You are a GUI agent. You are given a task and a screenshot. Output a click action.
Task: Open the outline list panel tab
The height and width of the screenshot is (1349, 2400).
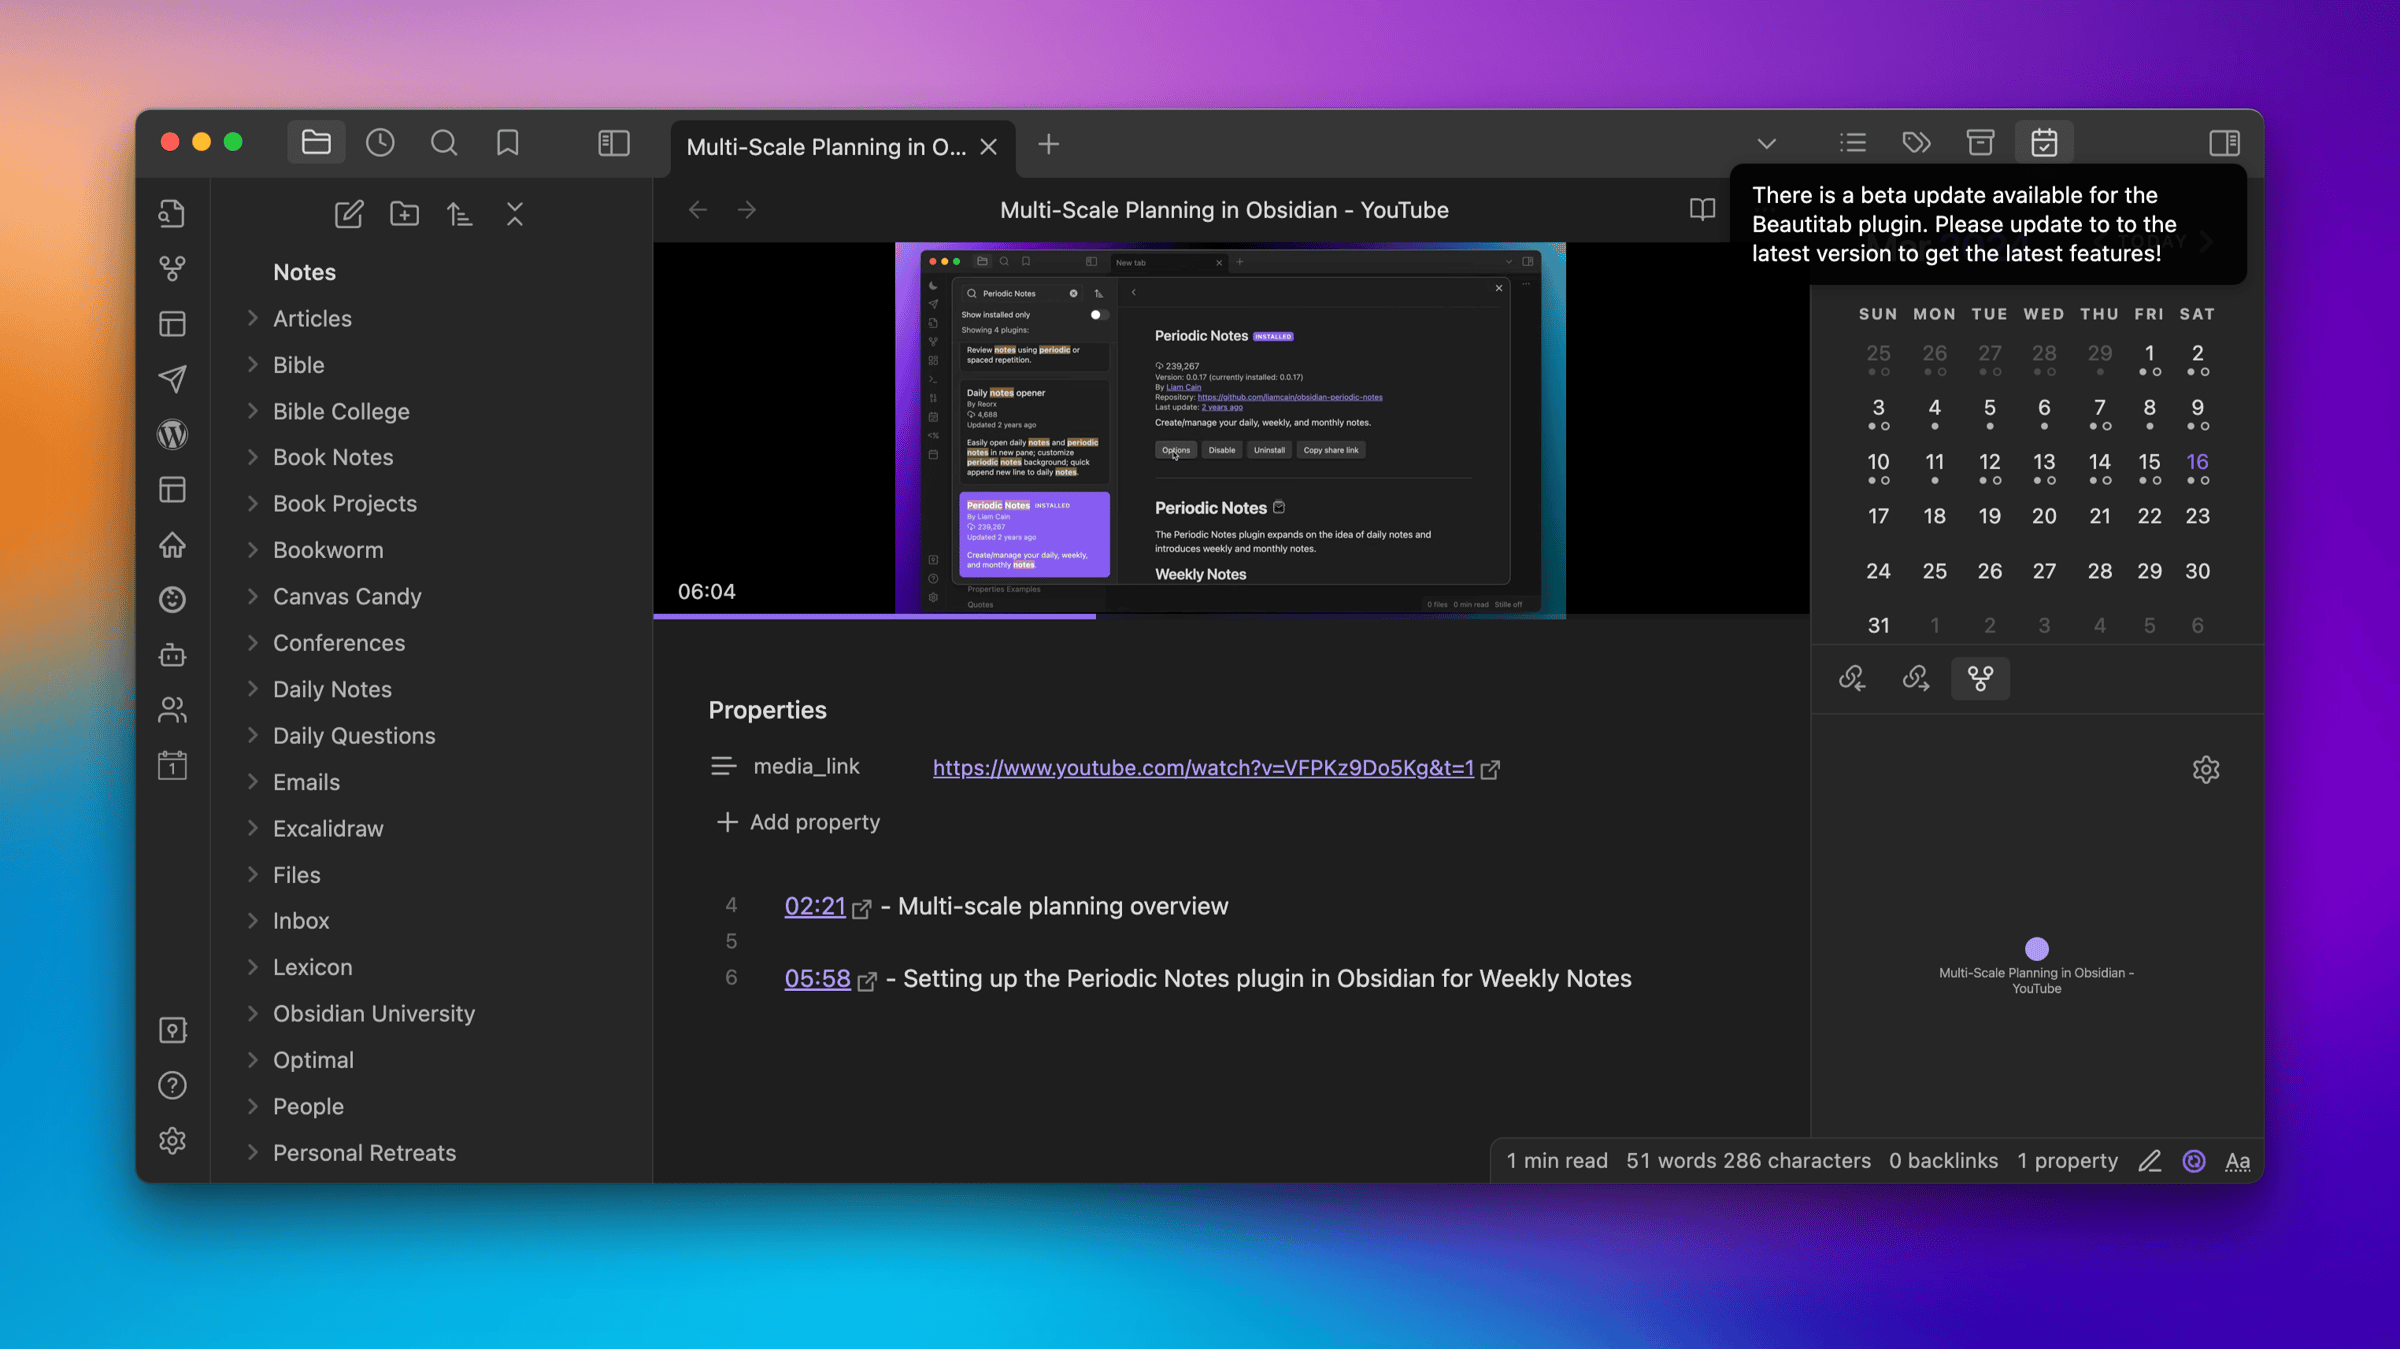[1852, 143]
